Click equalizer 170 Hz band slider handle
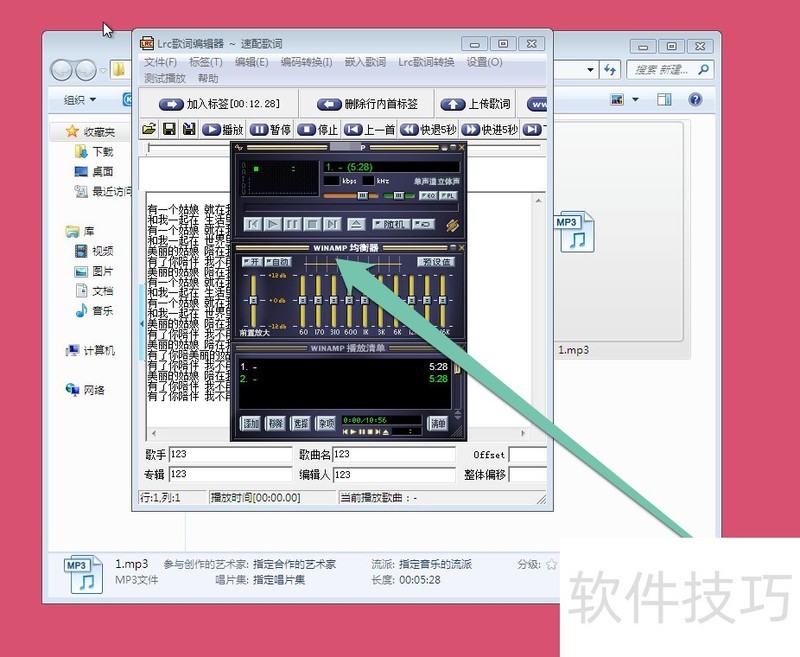Screen dimensions: 800x657 pos(318,300)
